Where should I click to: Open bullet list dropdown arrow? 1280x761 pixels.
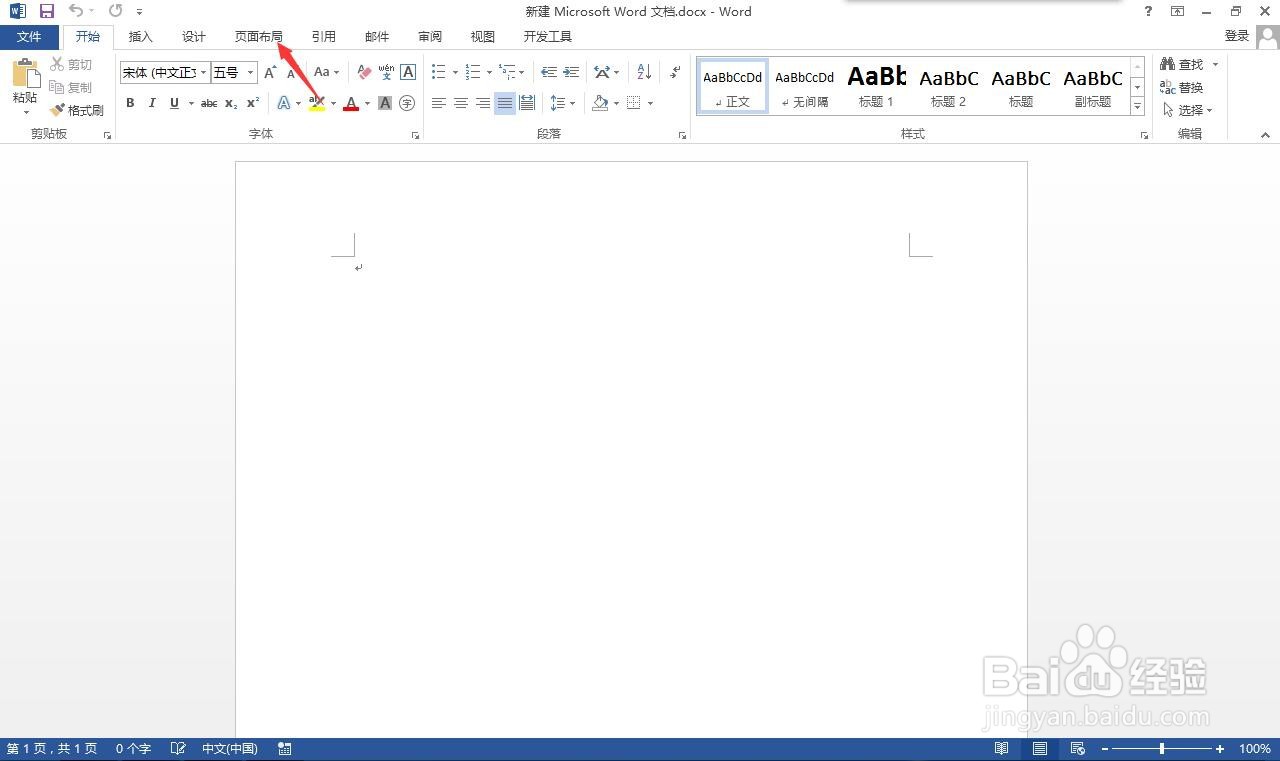[455, 72]
